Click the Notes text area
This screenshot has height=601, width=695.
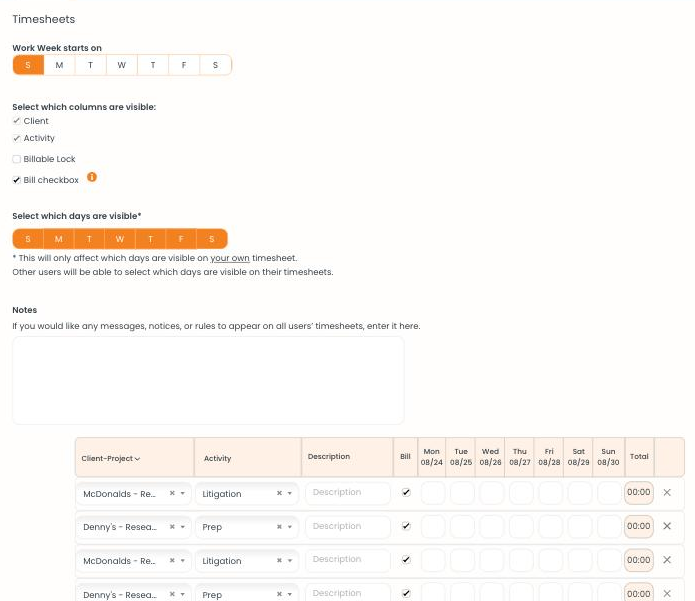[208, 380]
